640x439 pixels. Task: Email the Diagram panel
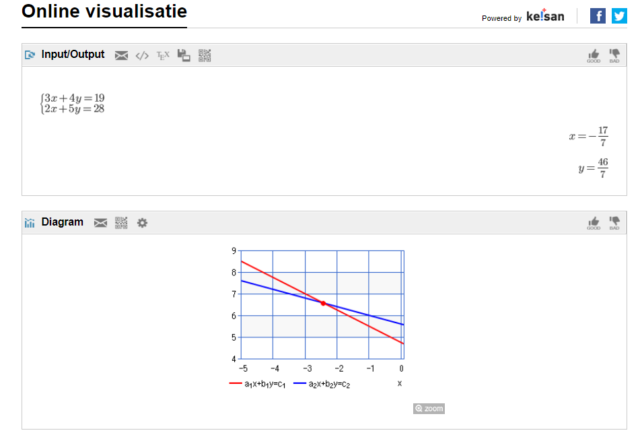click(x=100, y=222)
